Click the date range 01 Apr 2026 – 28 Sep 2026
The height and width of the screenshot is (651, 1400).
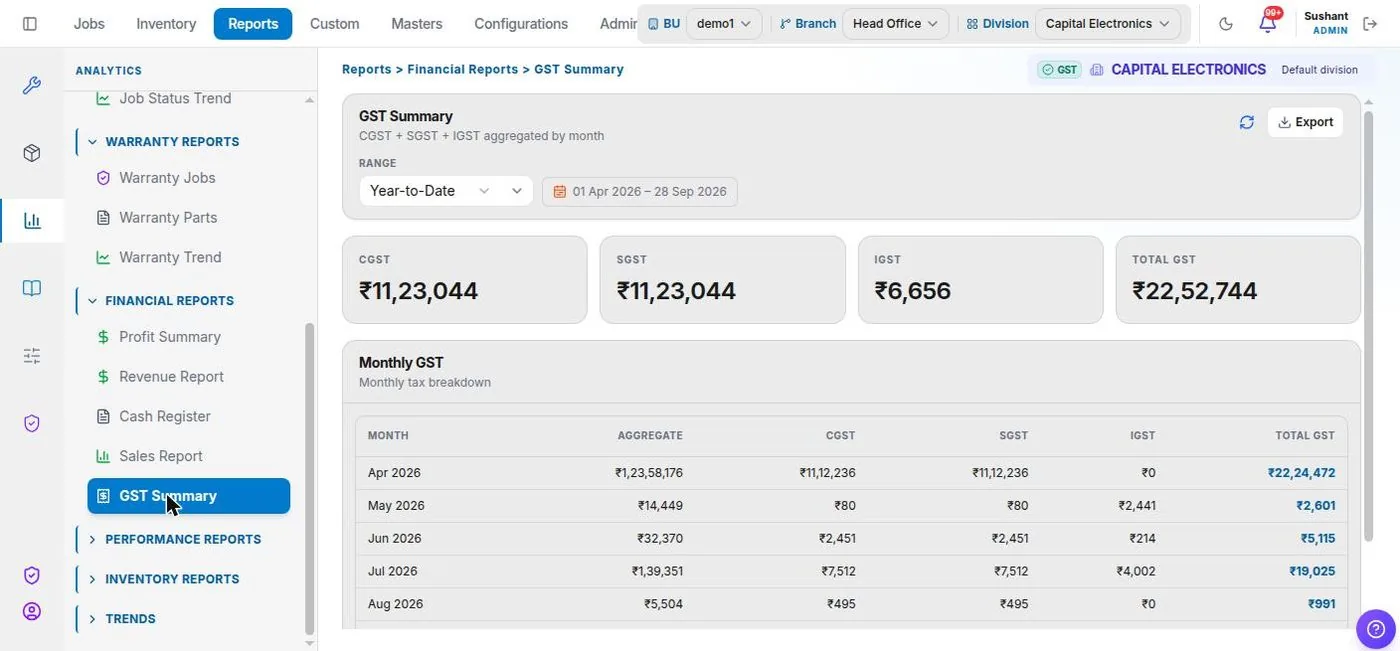click(640, 192)
